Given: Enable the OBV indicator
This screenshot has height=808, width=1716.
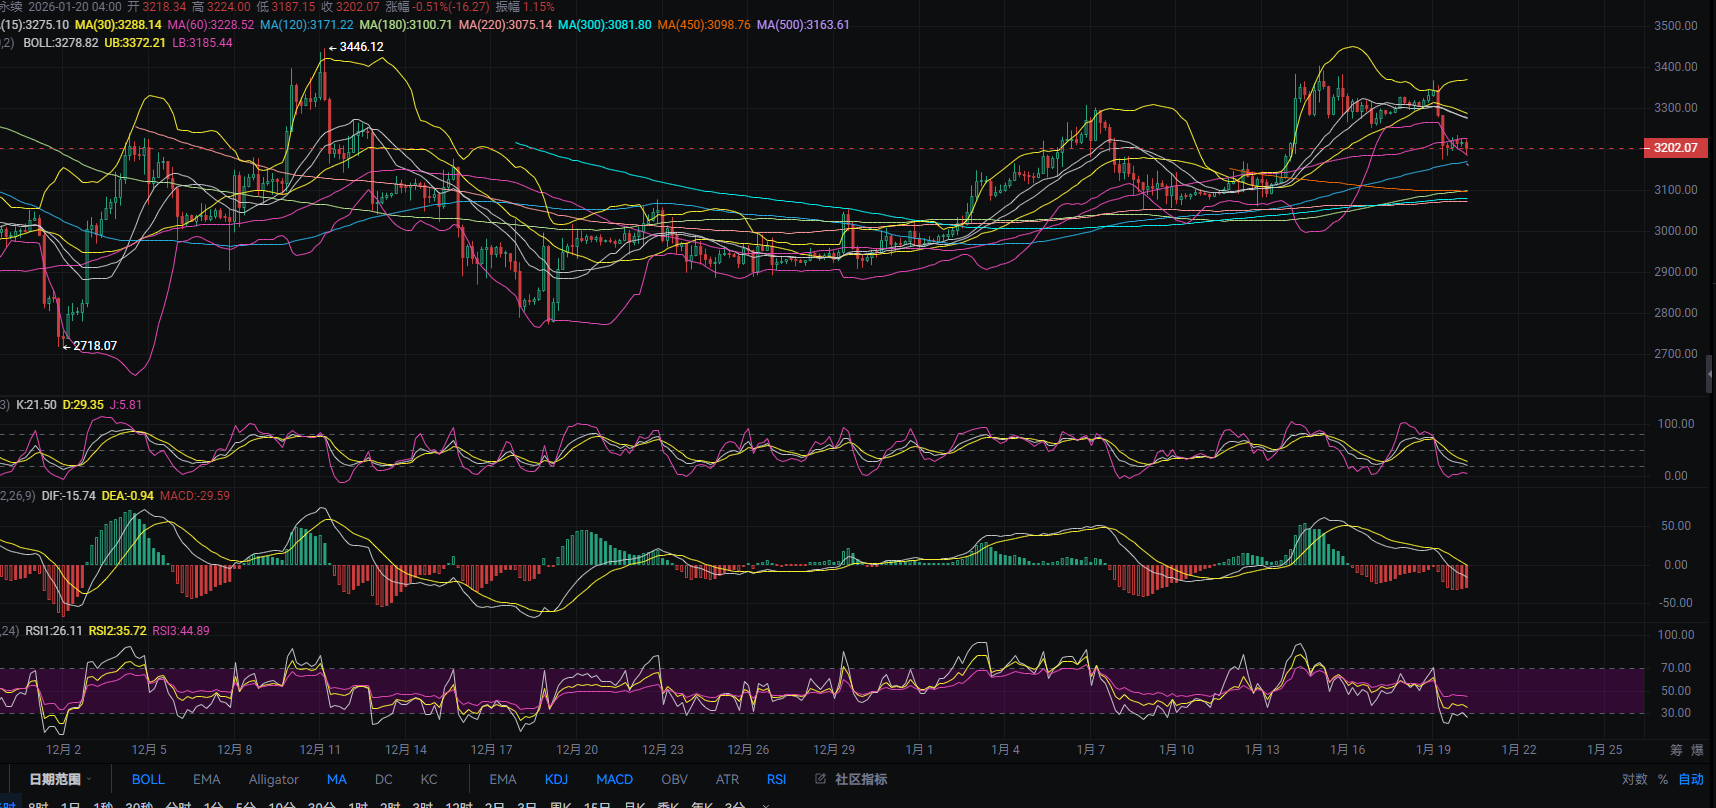Looking at the screenshot, I should click(x=674, y=779).
